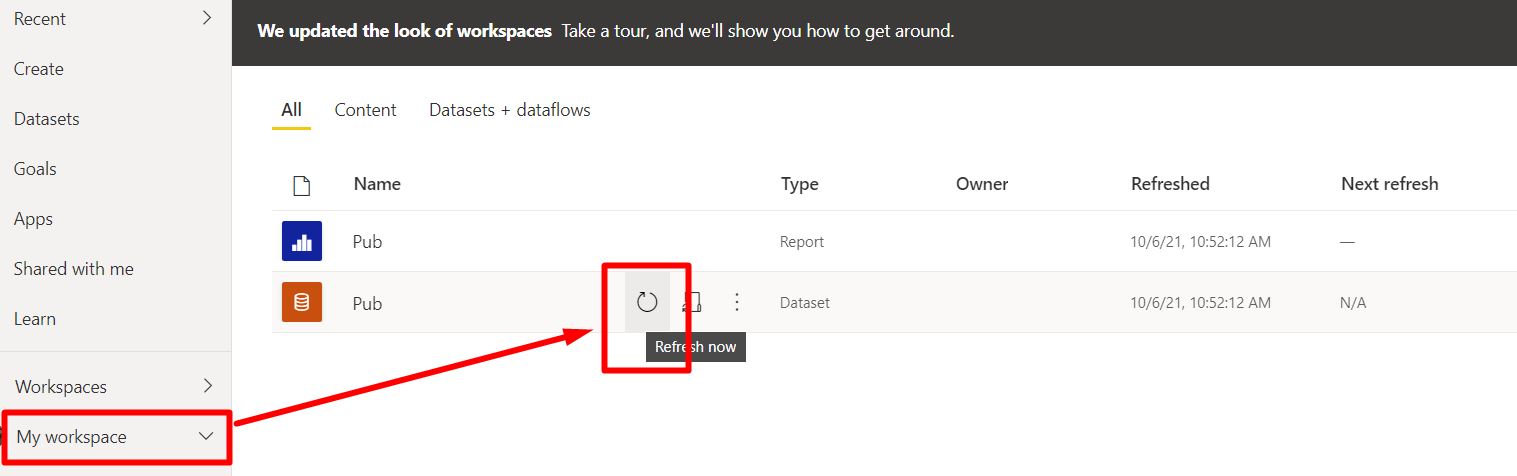Go to Datasets in the sidebar
The width and height of the screenshot is (1517, 476).
tap(47, 119)
